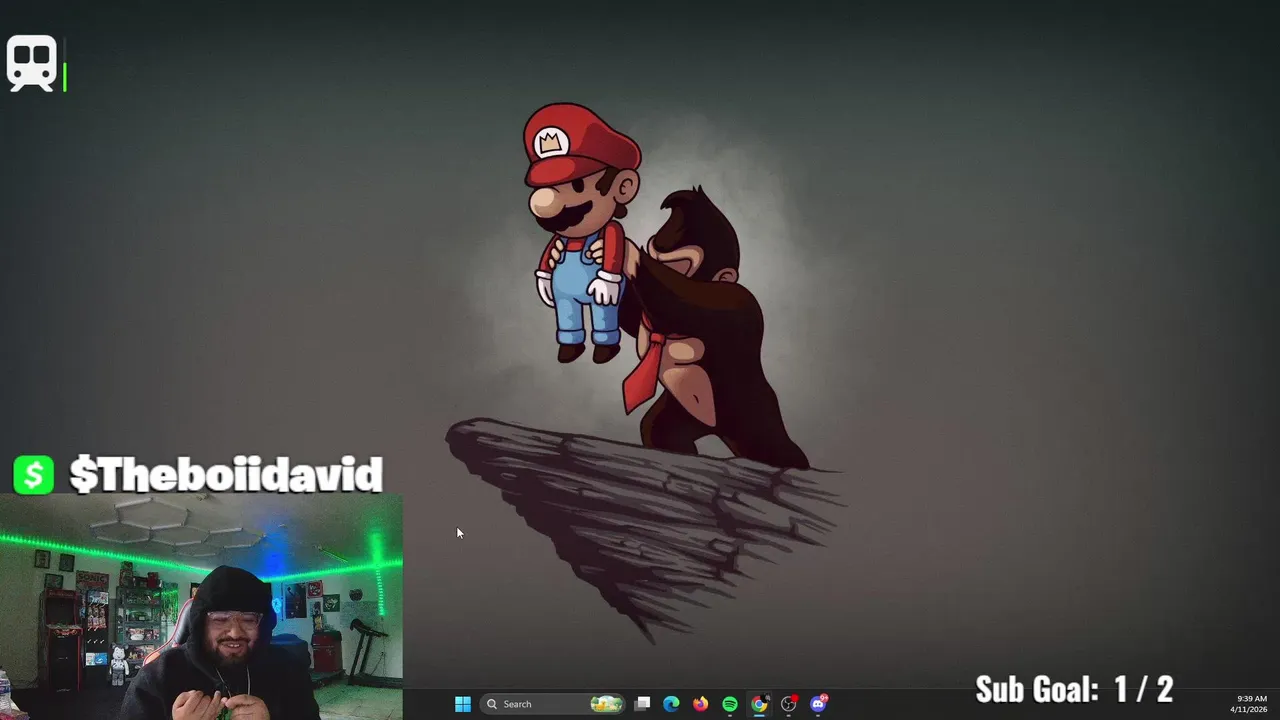The height and width of the screenshot is (720, 1280).
Task: Open Task View from the taskbar
Action: [643, 704]
